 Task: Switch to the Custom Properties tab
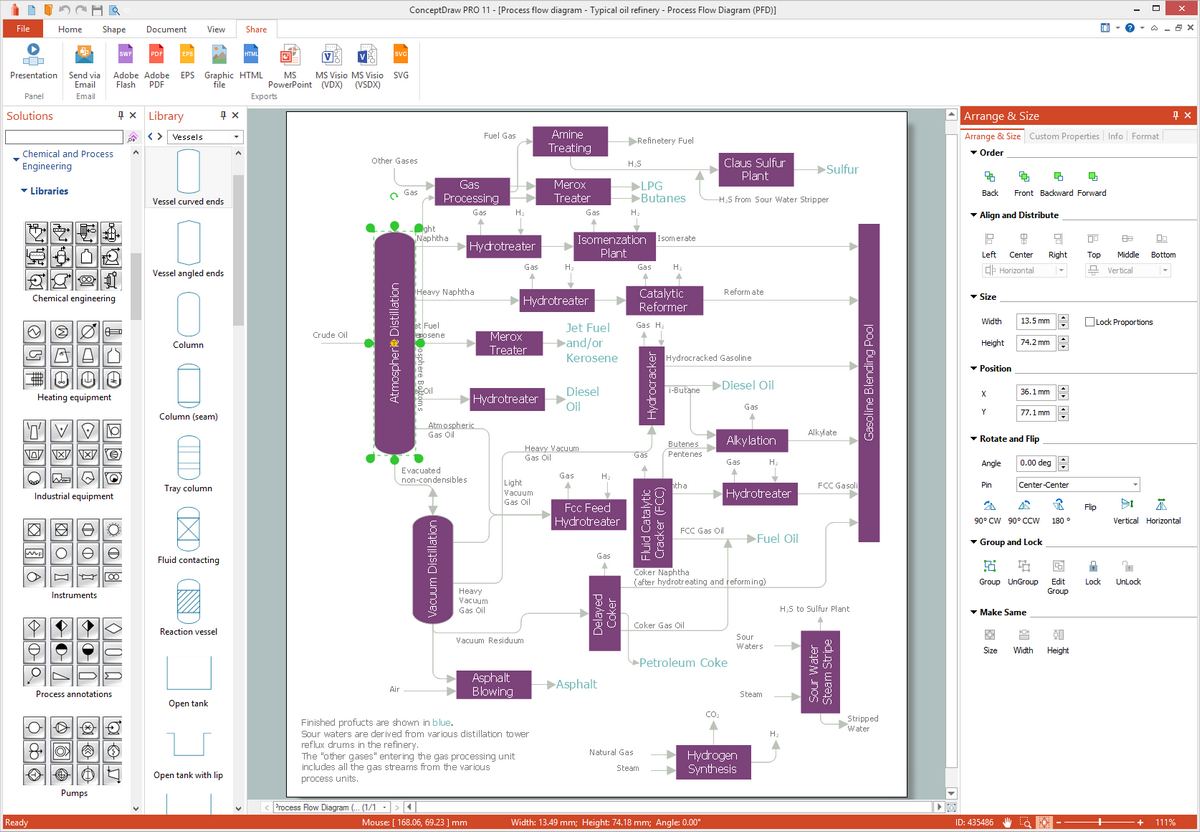pos(1064,136)
